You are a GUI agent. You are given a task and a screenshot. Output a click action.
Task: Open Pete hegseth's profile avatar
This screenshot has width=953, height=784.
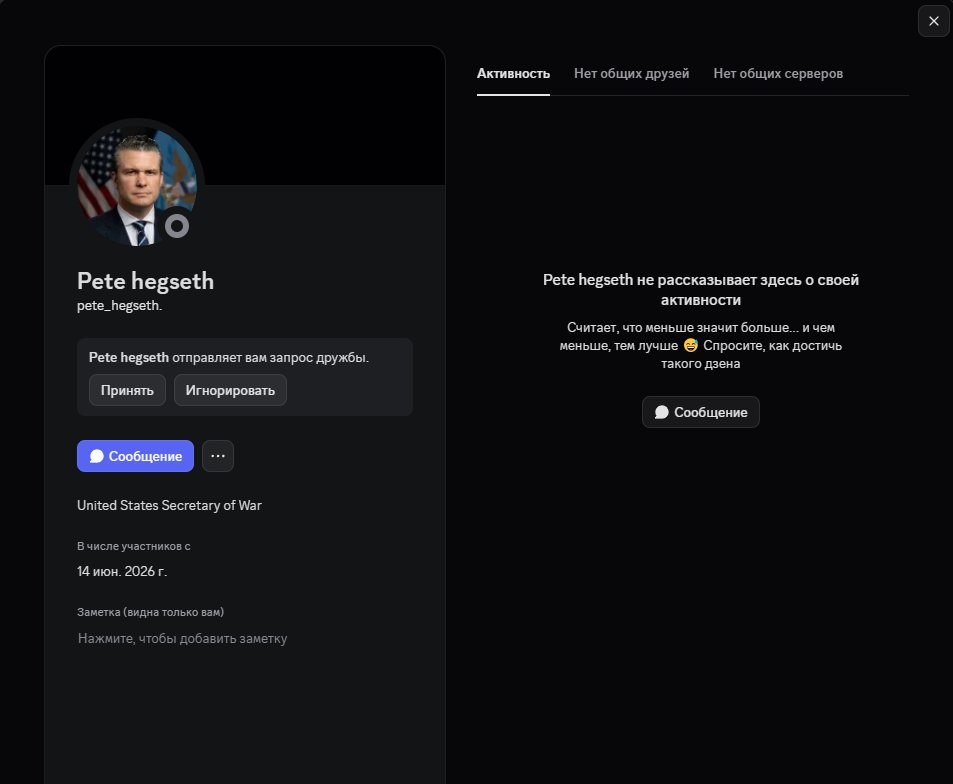137,185
